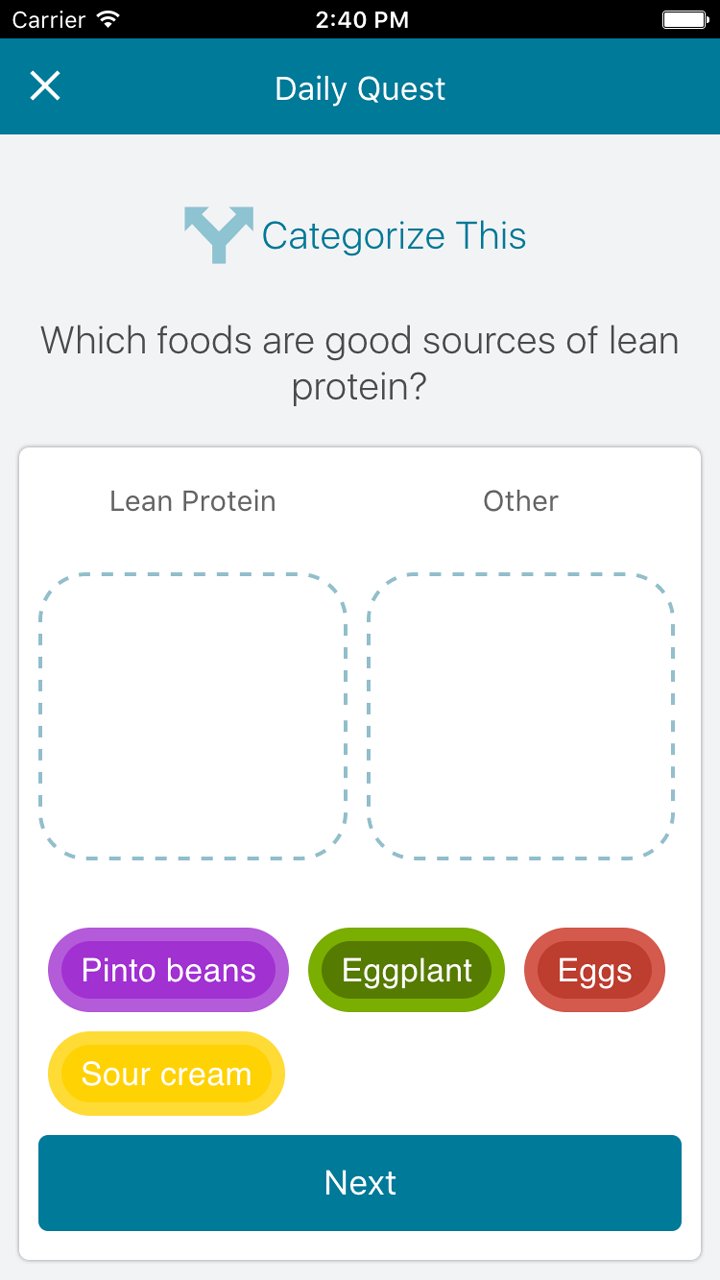The height and width of the screenshot is (1280, 720).
Task: Select the purple Pinto beans chip
Action: [x=168, y=970]
